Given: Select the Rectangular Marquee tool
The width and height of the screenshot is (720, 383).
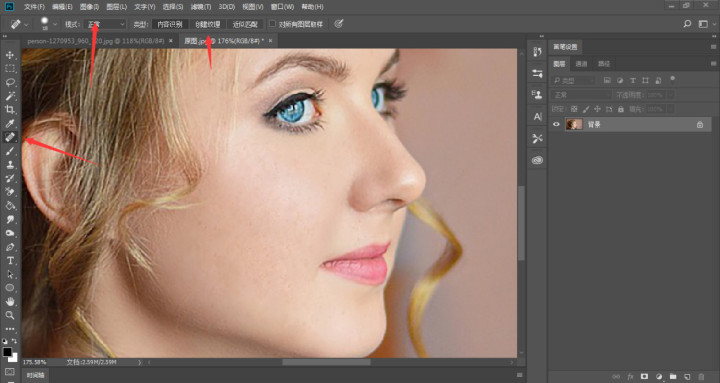Looking at the screenshot, I should point(10,69).
